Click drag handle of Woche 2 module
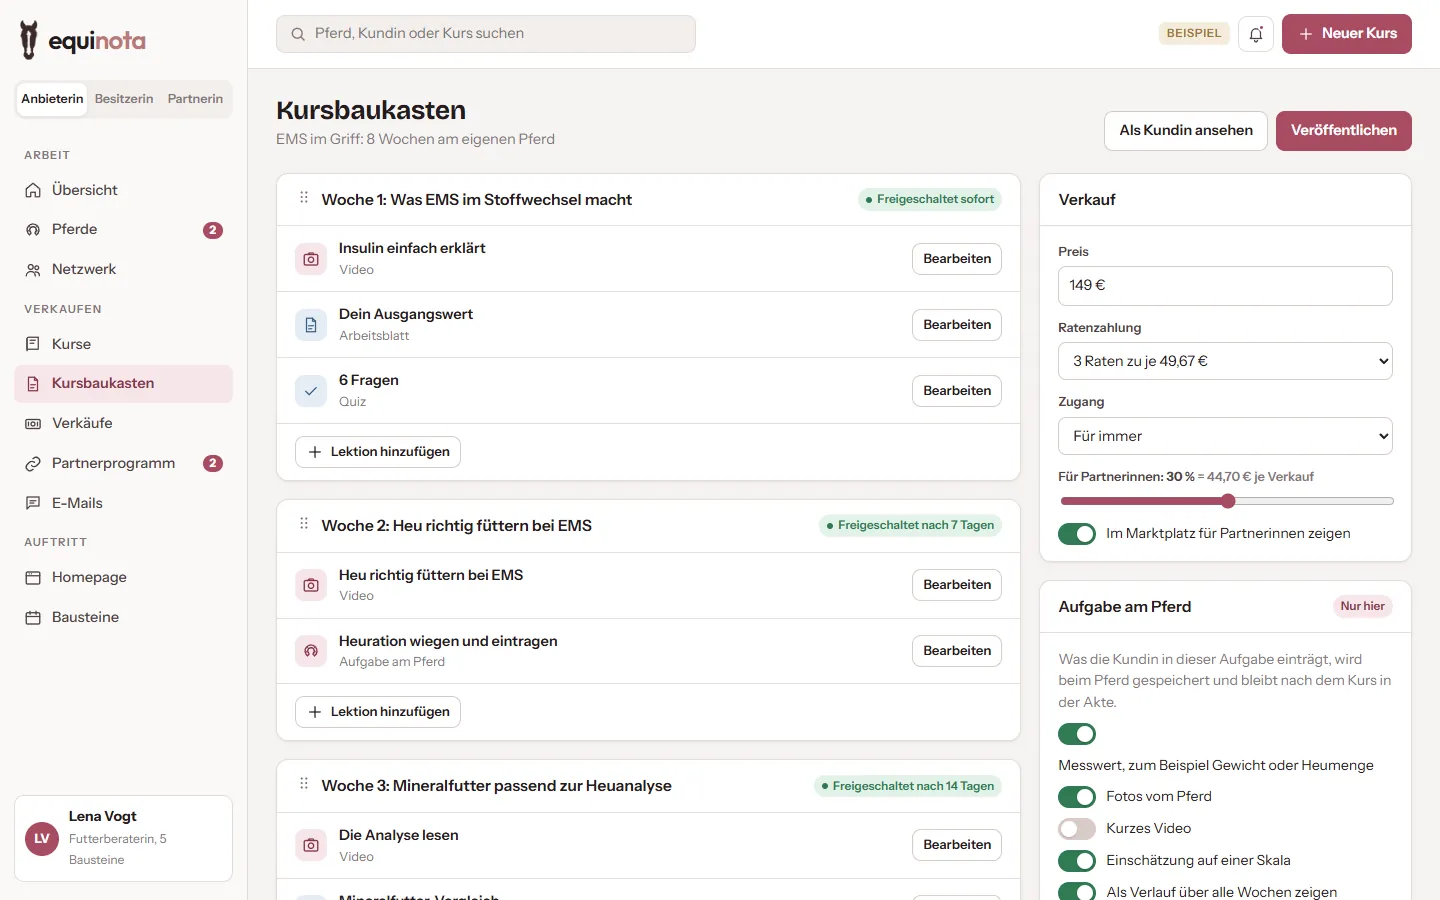Image resolution: width=1440 pixels, height=900 pixels. point(304,524)
